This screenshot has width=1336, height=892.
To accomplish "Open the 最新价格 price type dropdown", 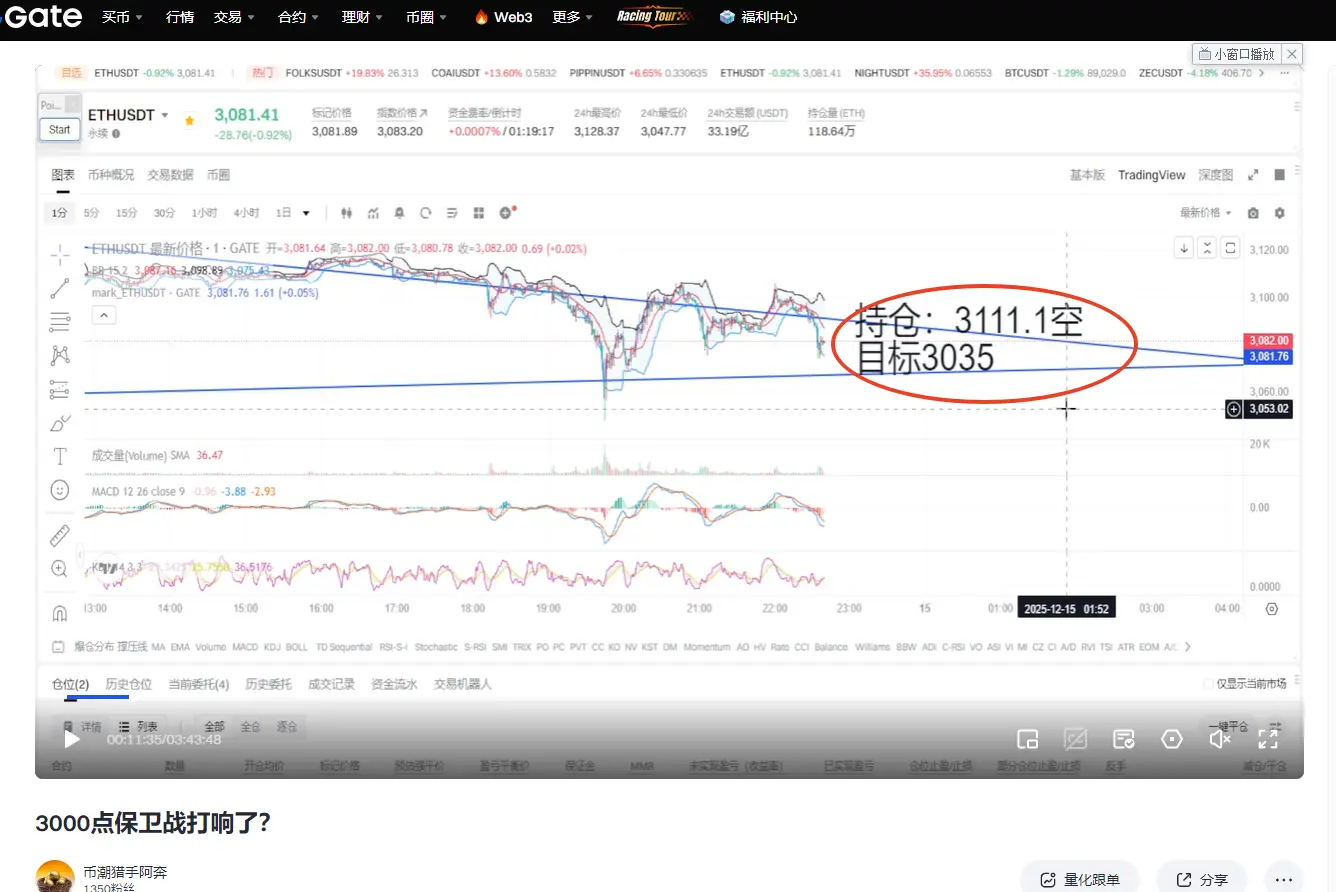I will 1205,213.
